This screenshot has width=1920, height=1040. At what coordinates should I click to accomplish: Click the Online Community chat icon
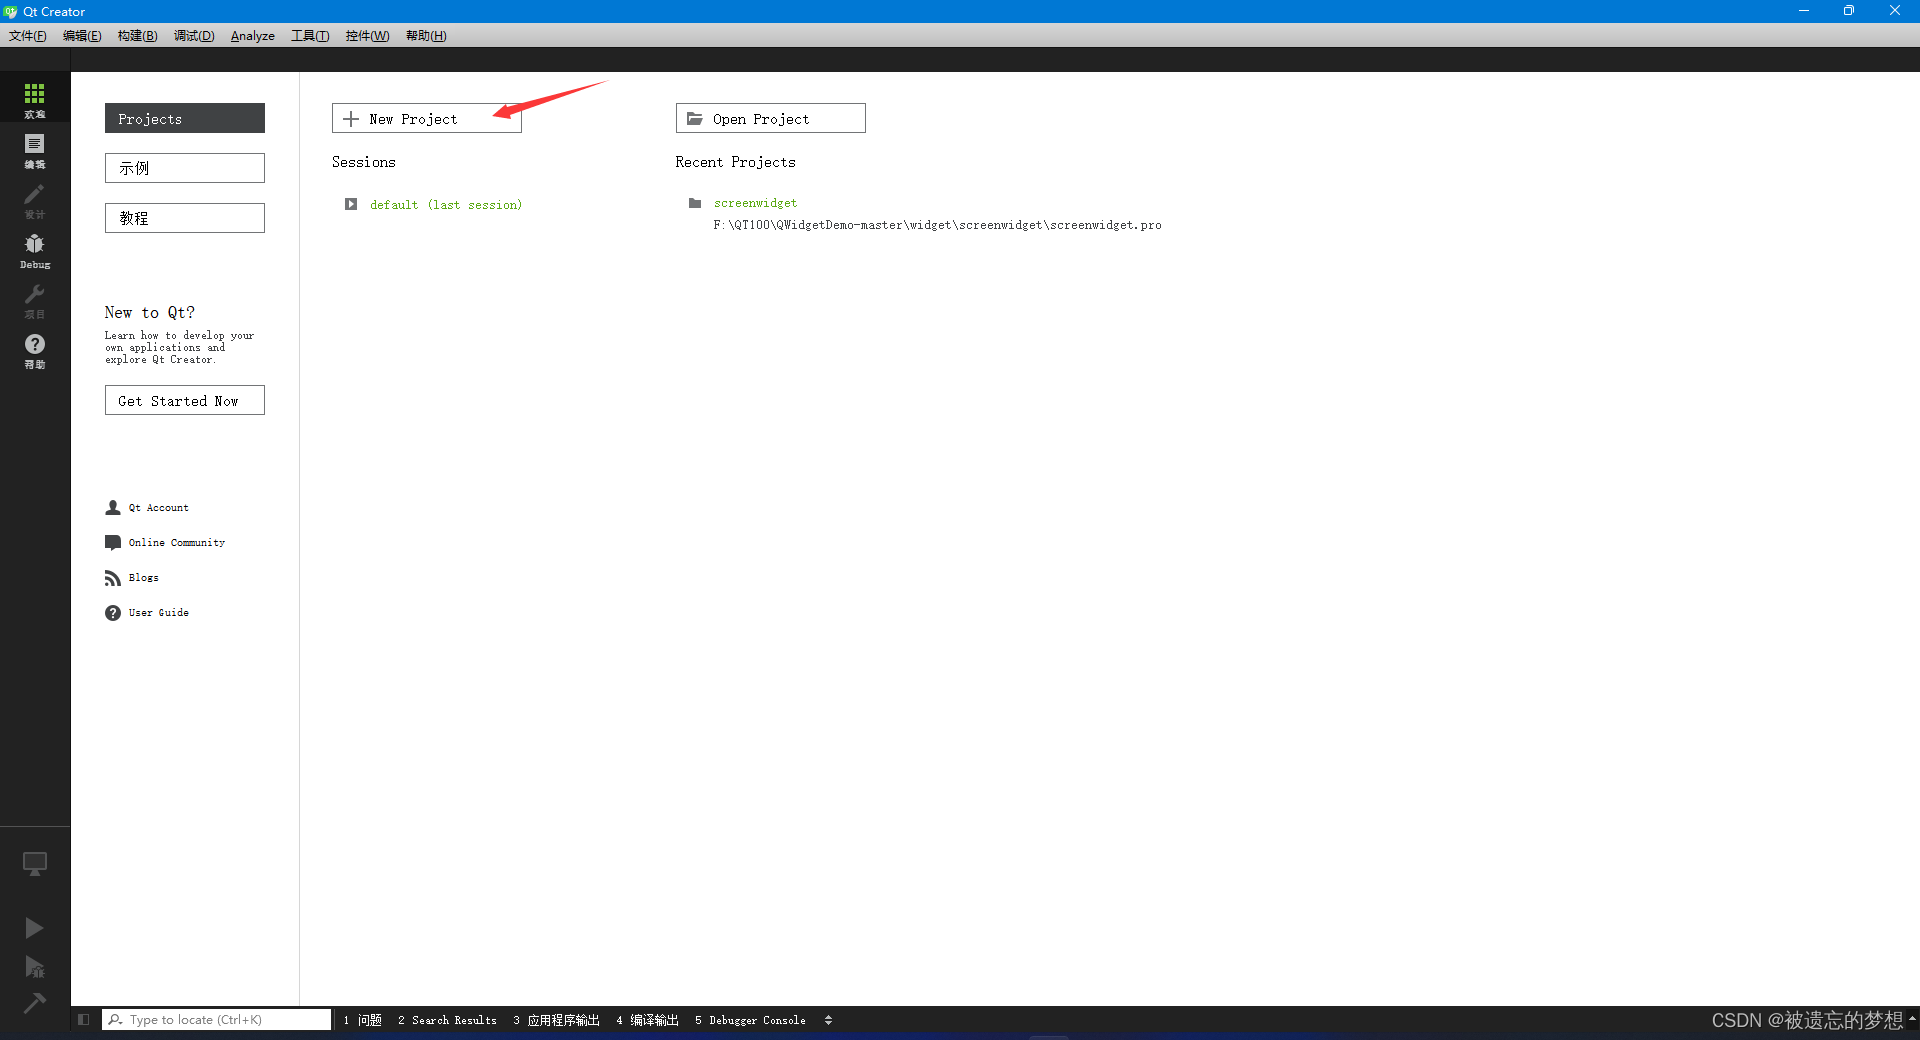coord(113,543)
